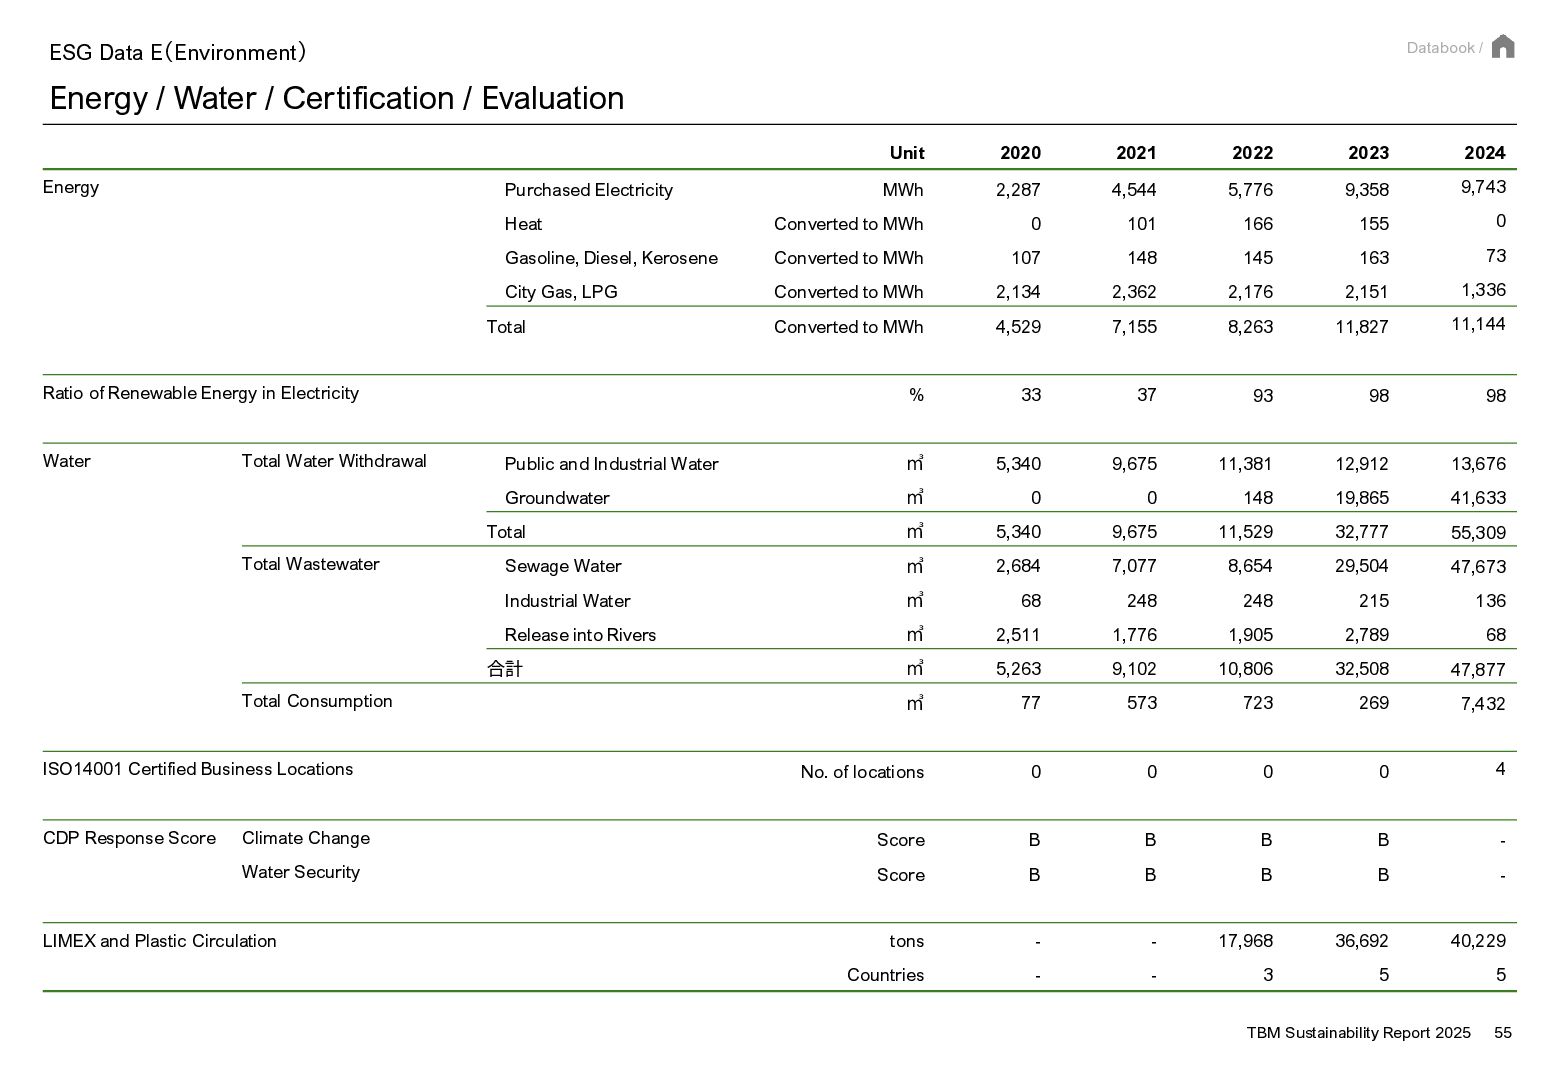Click the 'Climate Change' row label

tap(306, 838)
